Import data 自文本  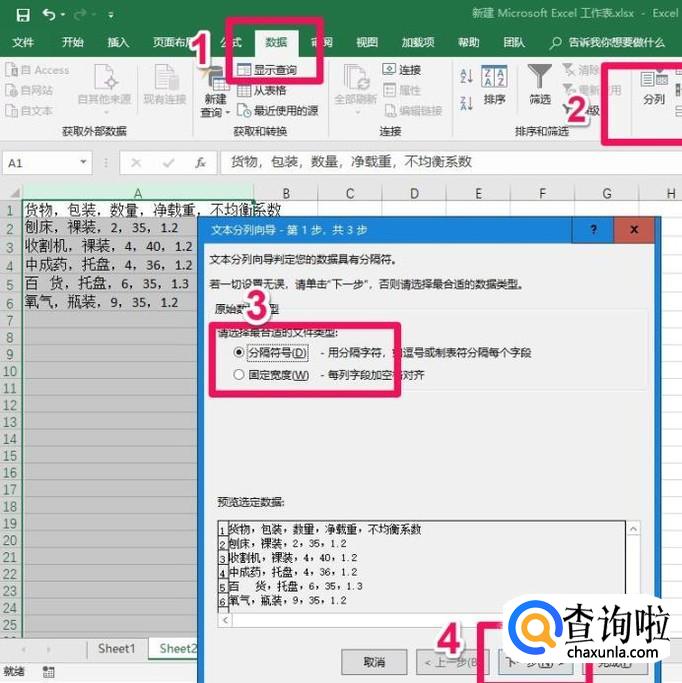30,111
